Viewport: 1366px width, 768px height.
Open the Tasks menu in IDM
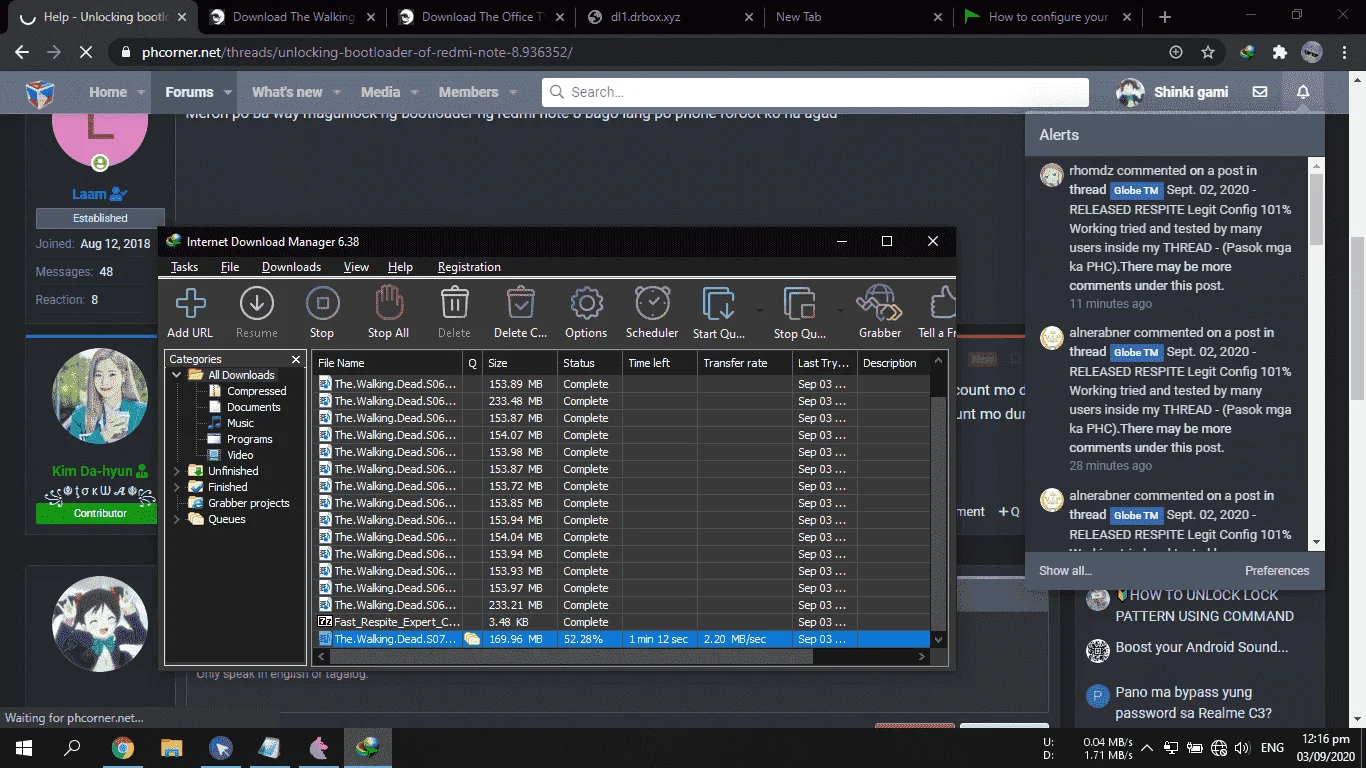[x=184, y=267]
